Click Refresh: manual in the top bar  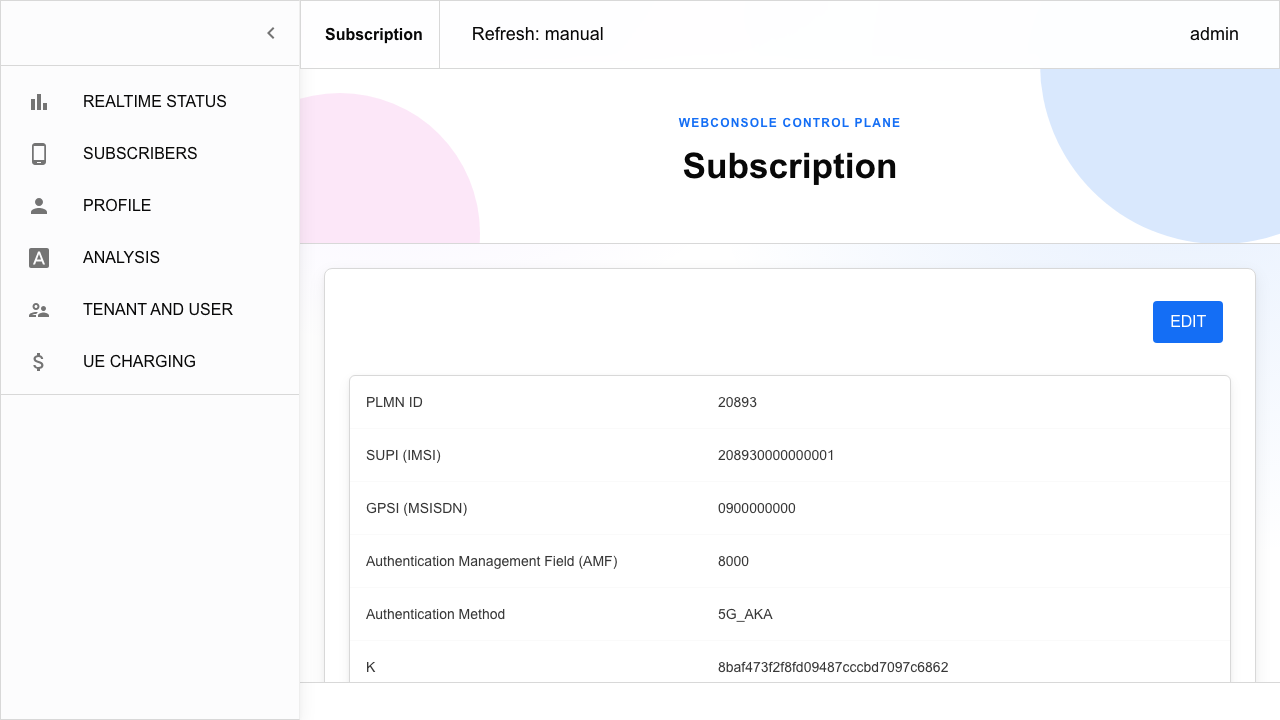538,34
